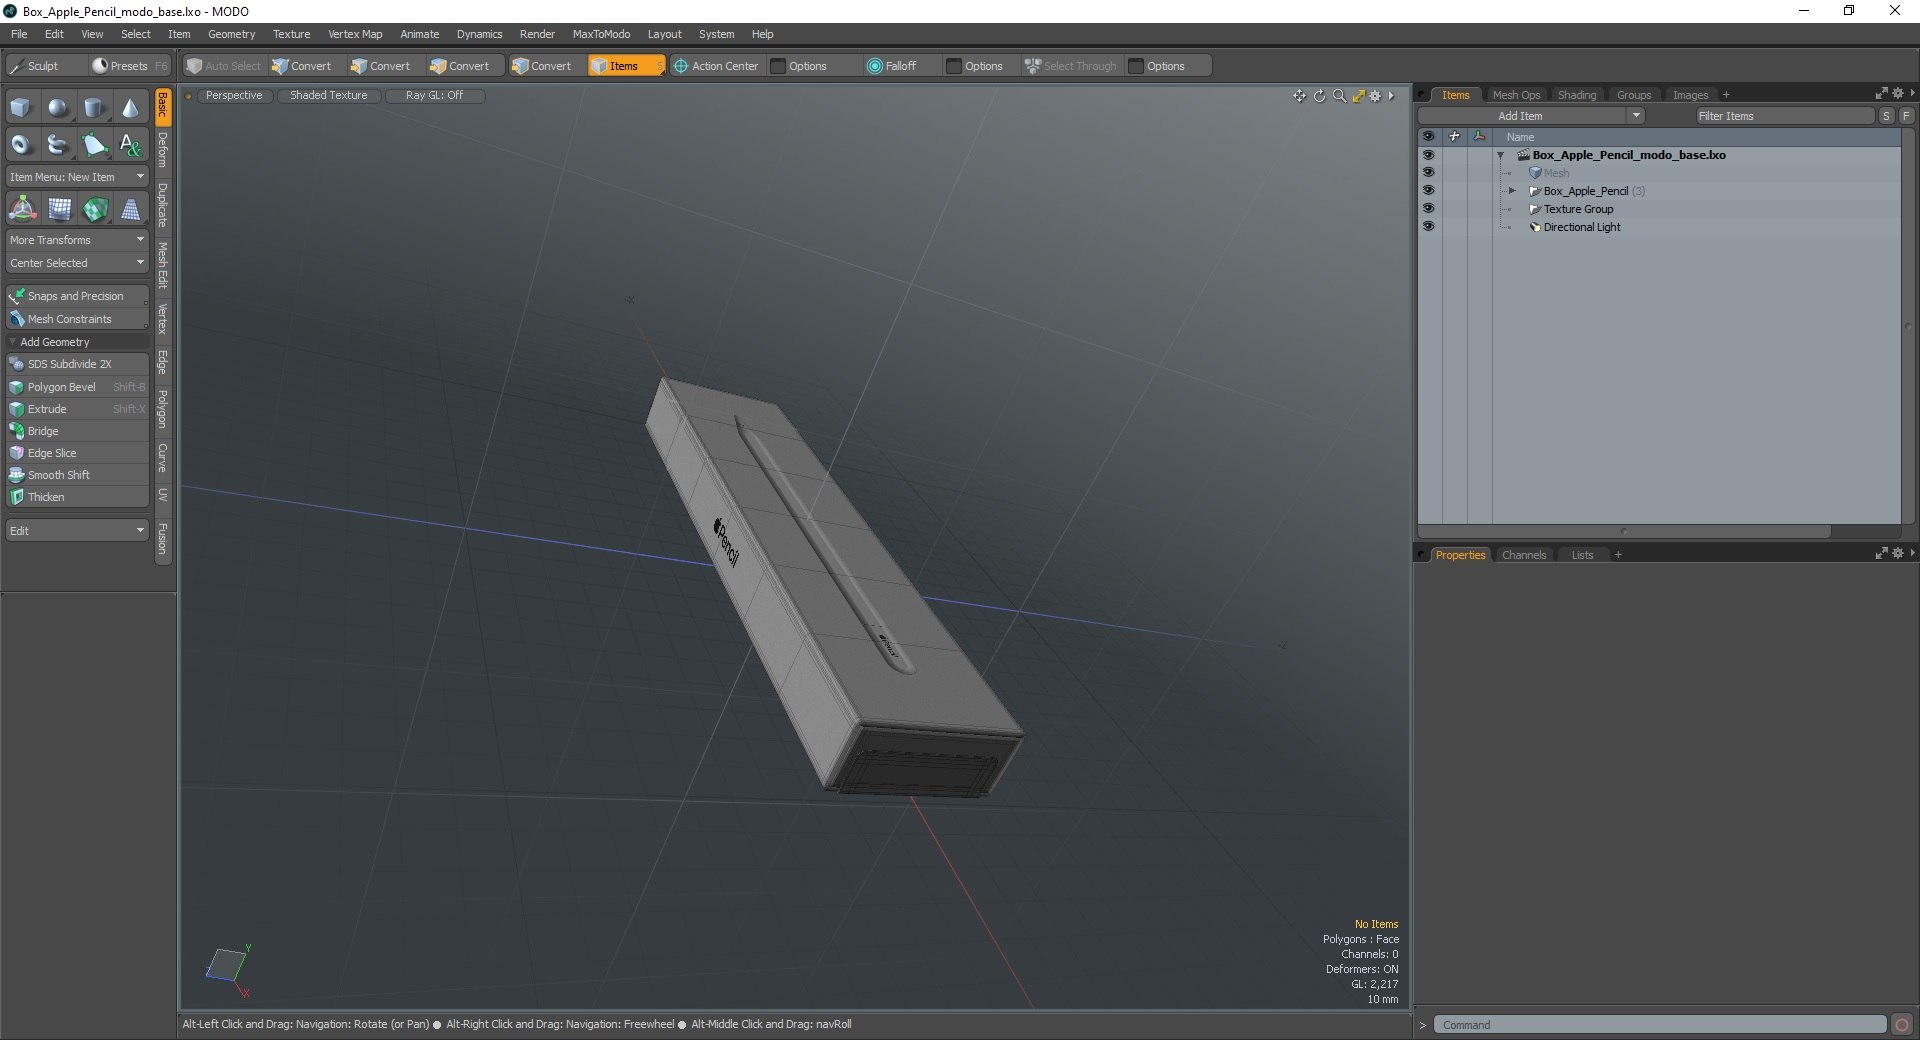
Task: Click the Command input field
Action: [1660, 1025]
